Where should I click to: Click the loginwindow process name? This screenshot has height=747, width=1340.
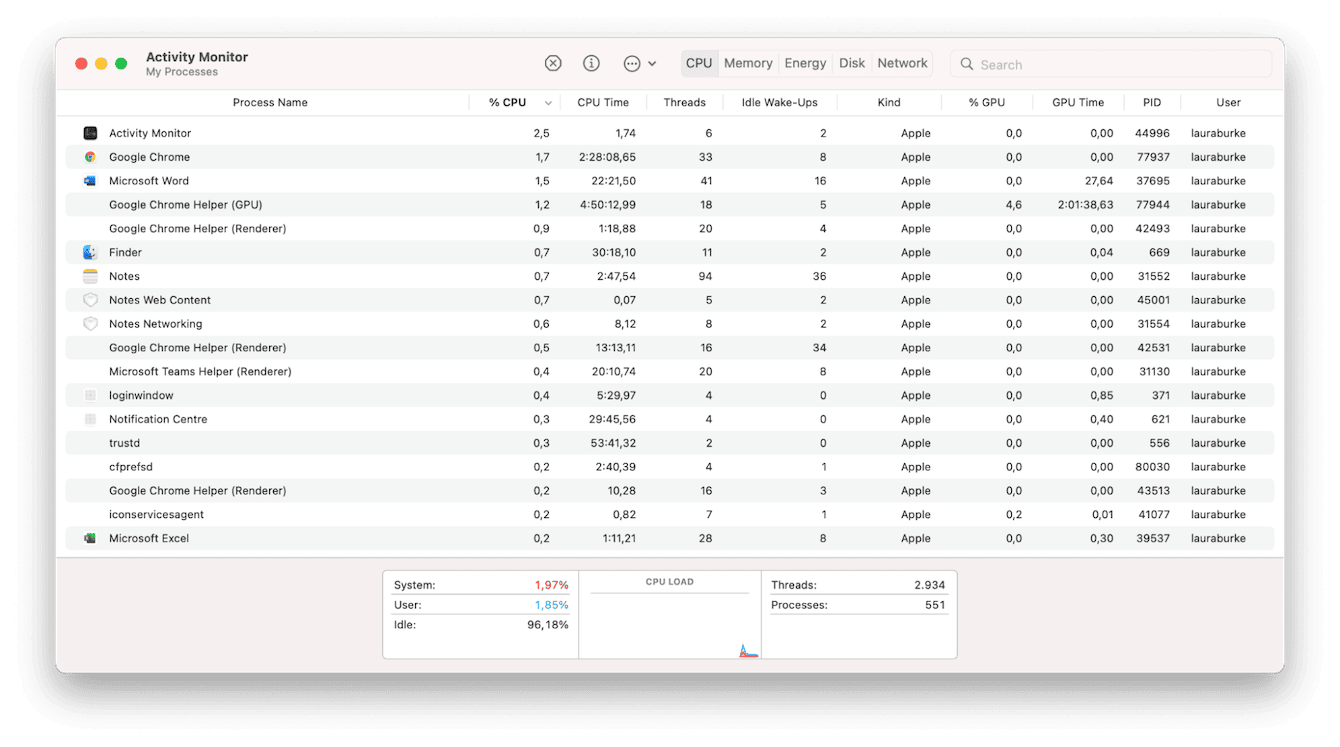tap(141, 395)
